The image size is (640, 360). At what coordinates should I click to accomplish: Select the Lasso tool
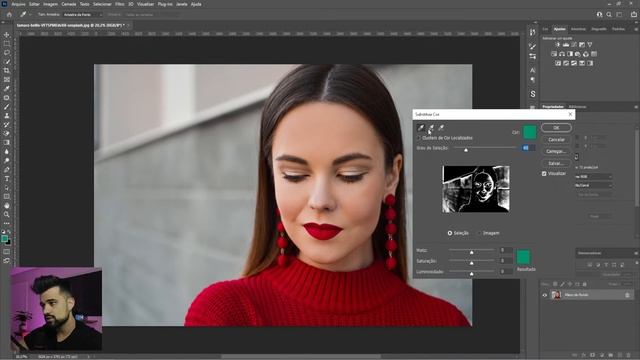click(7, 53)
